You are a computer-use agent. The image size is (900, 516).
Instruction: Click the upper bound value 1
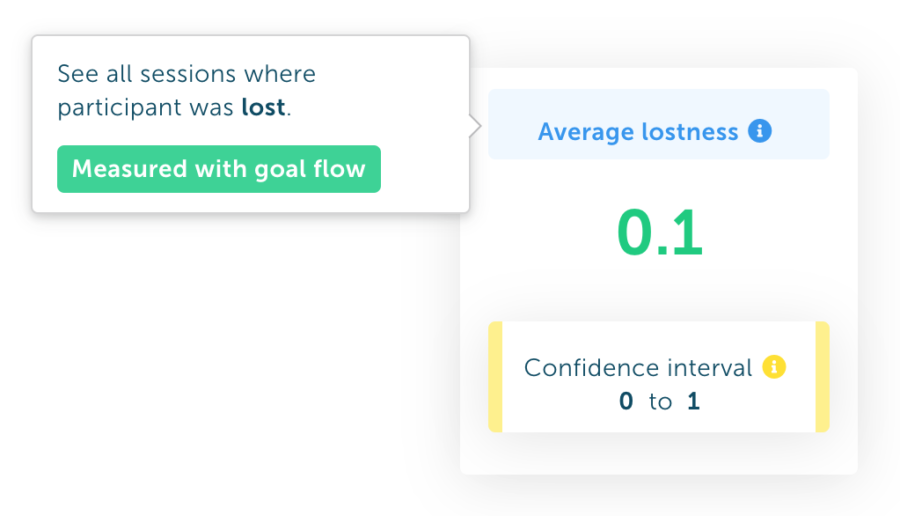693,401
